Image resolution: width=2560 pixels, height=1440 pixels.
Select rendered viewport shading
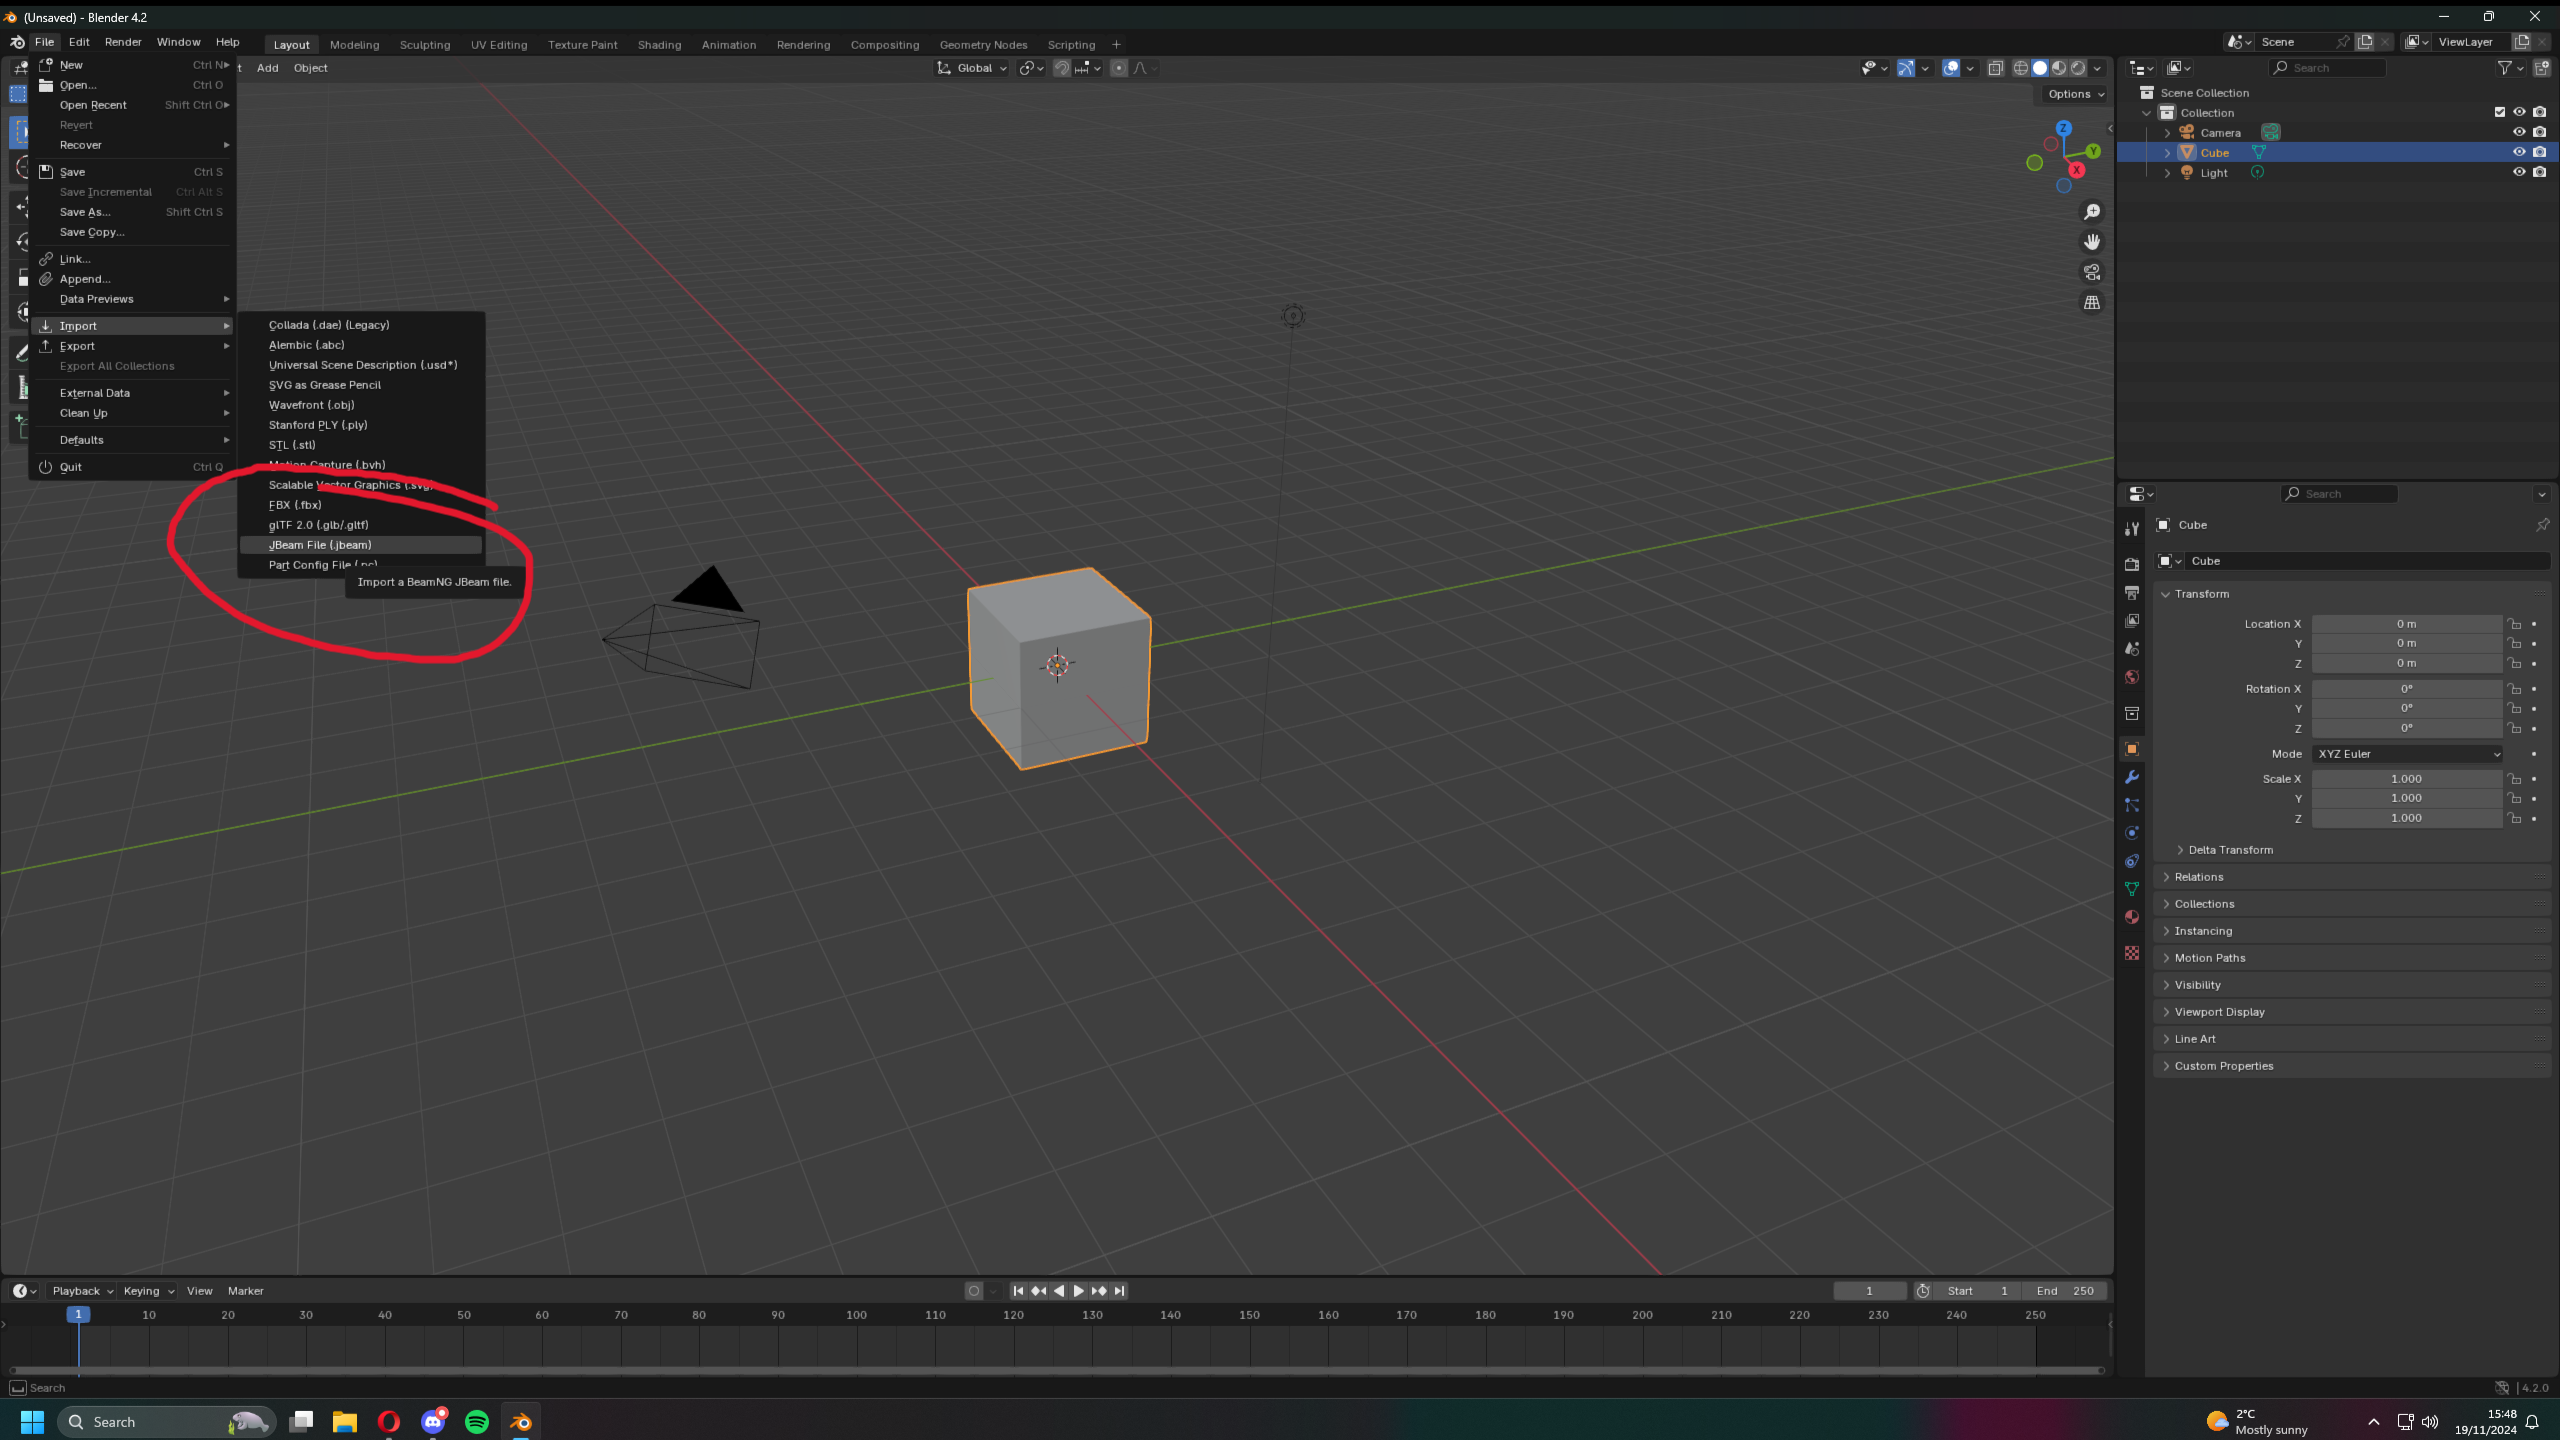[x=2078, y=68]
